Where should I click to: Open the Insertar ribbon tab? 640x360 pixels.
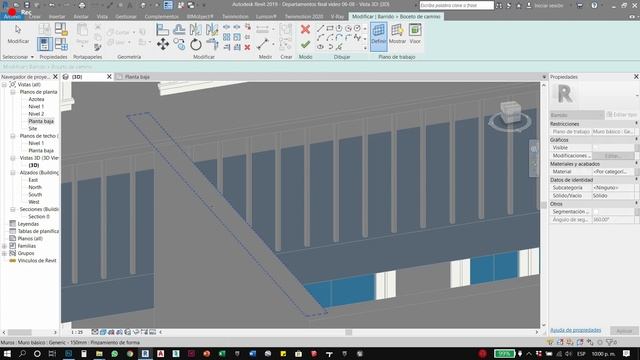pyautogui.click(x=57, y=17)
